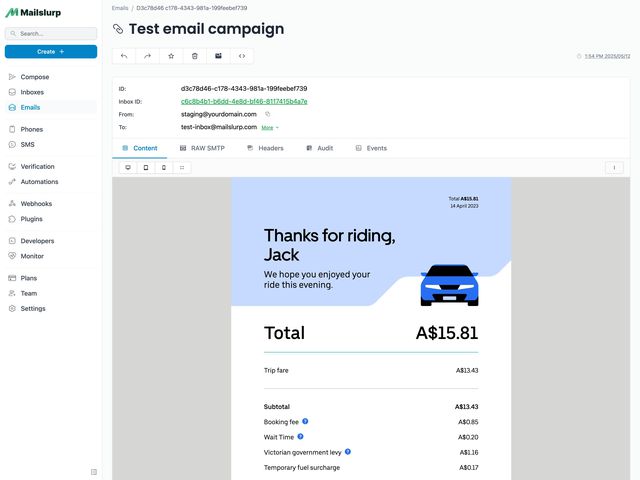Click the reply arrow icon
The width and height of the screenshot is (640, 480).
coord(124,56)
